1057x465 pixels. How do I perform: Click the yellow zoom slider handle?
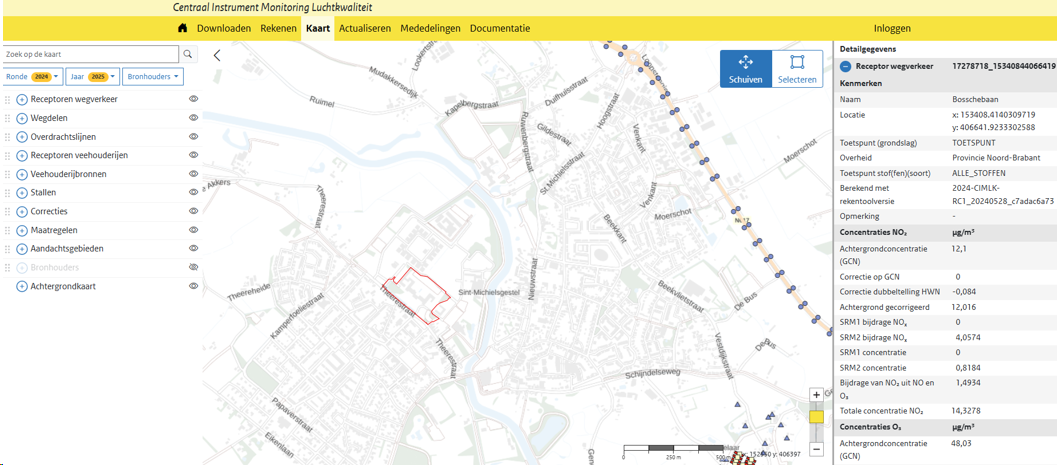[x=816, y=417]
